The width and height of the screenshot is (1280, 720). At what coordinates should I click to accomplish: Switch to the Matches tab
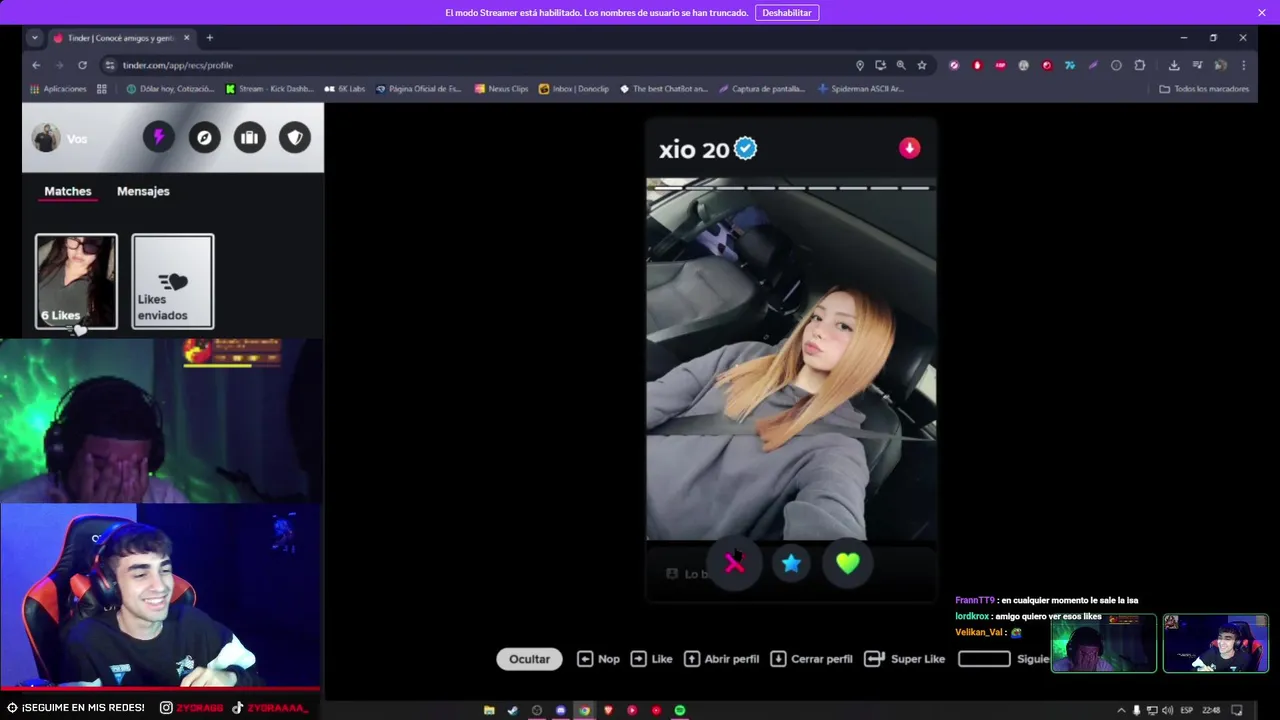coord(68,191)
